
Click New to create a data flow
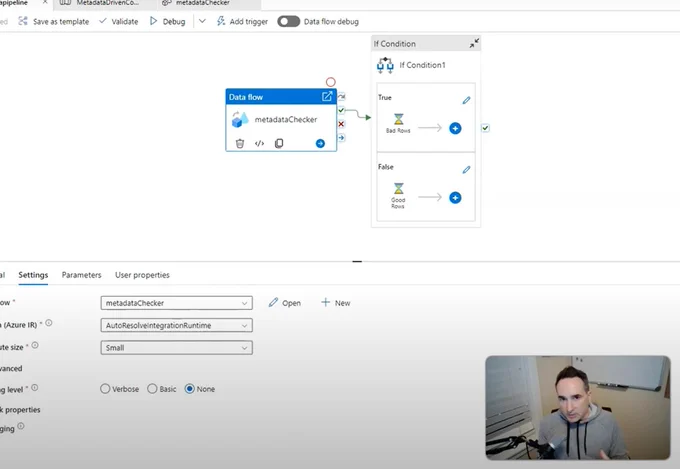[x=336, y=303]
